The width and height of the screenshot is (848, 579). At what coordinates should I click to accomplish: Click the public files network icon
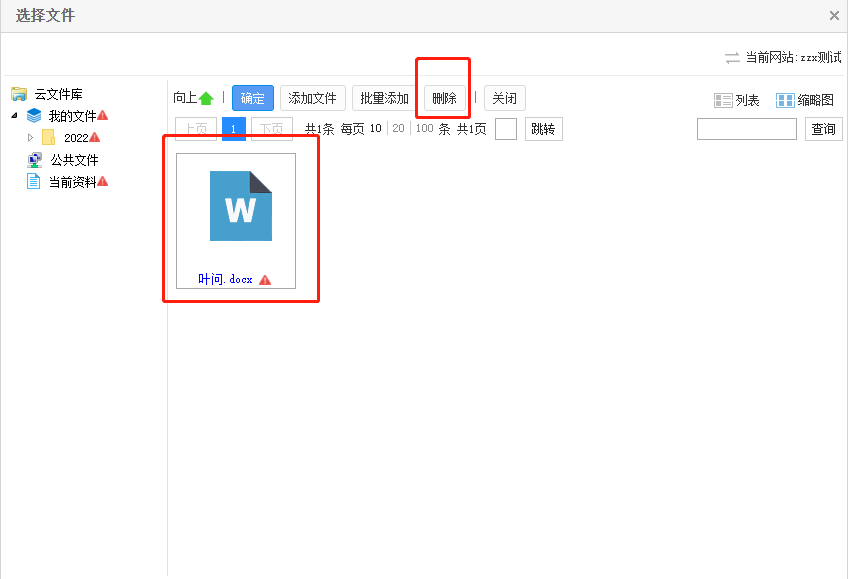[35, 160]
